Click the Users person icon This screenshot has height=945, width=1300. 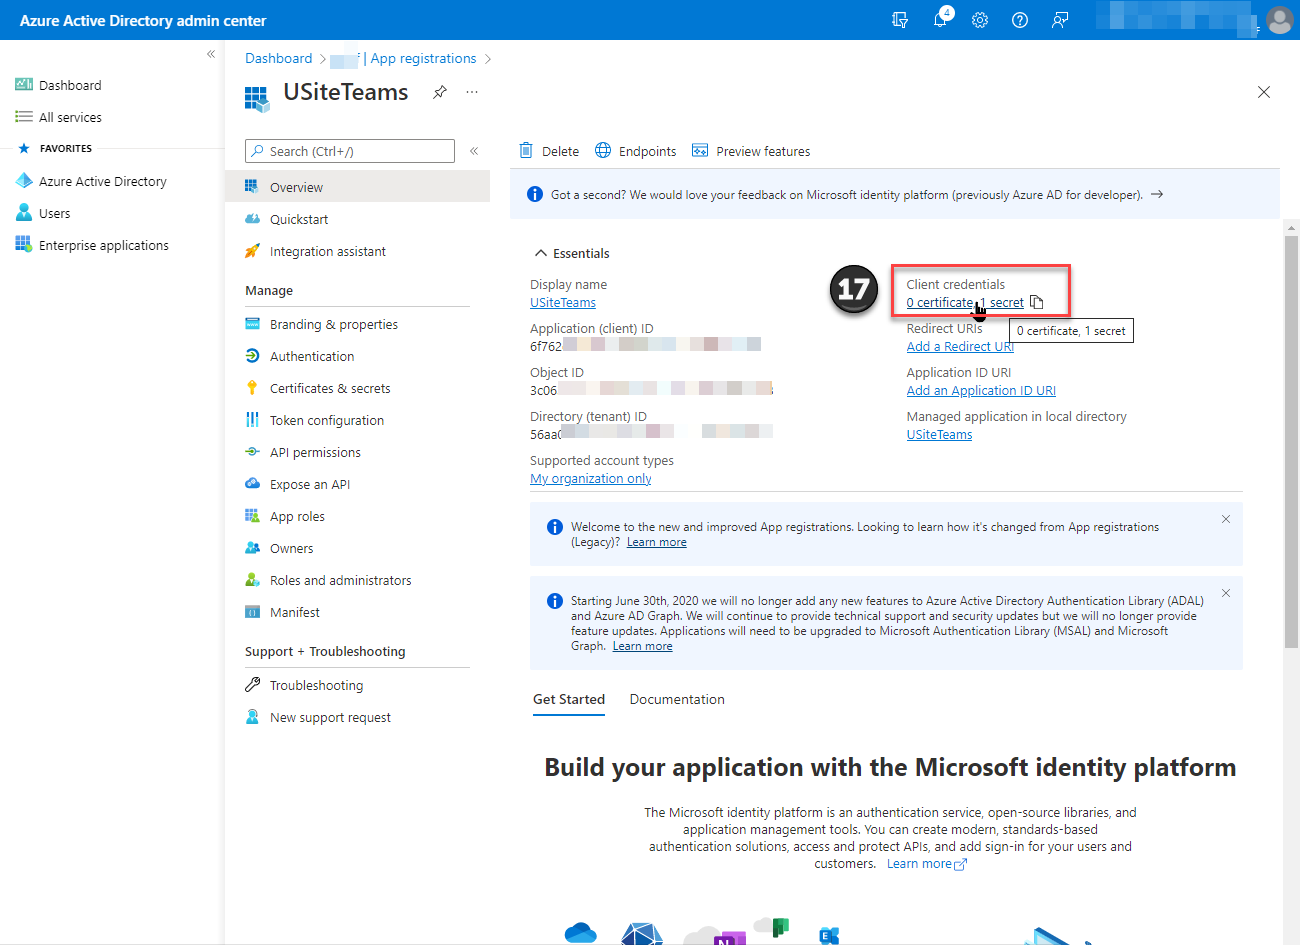[x=24, y=213]
